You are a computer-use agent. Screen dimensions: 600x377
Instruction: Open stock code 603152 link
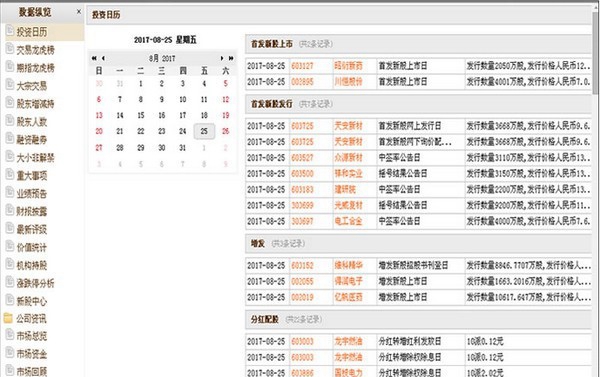(x=302, y=265)
